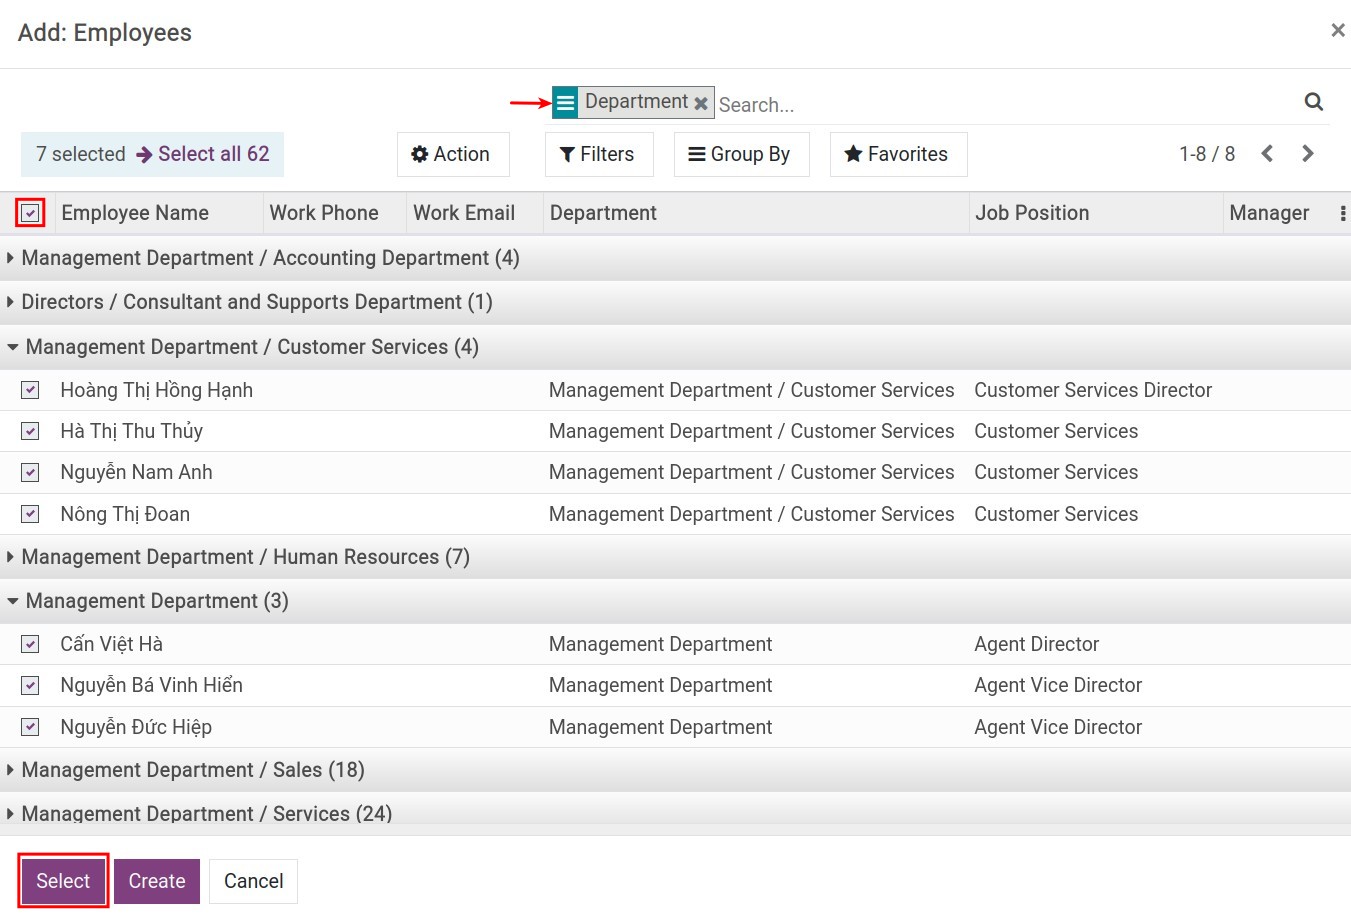
Task: Toggle the select-all header checkbox
Action: 30,213
